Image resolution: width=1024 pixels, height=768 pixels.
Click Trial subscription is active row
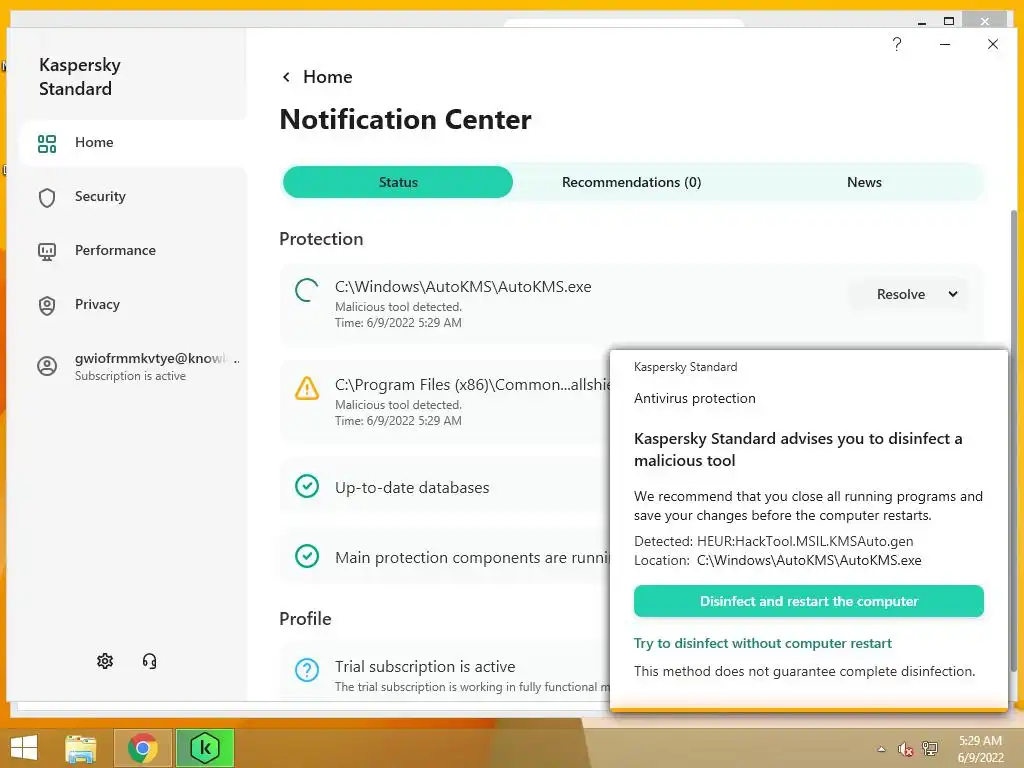[x=445, y=672]
